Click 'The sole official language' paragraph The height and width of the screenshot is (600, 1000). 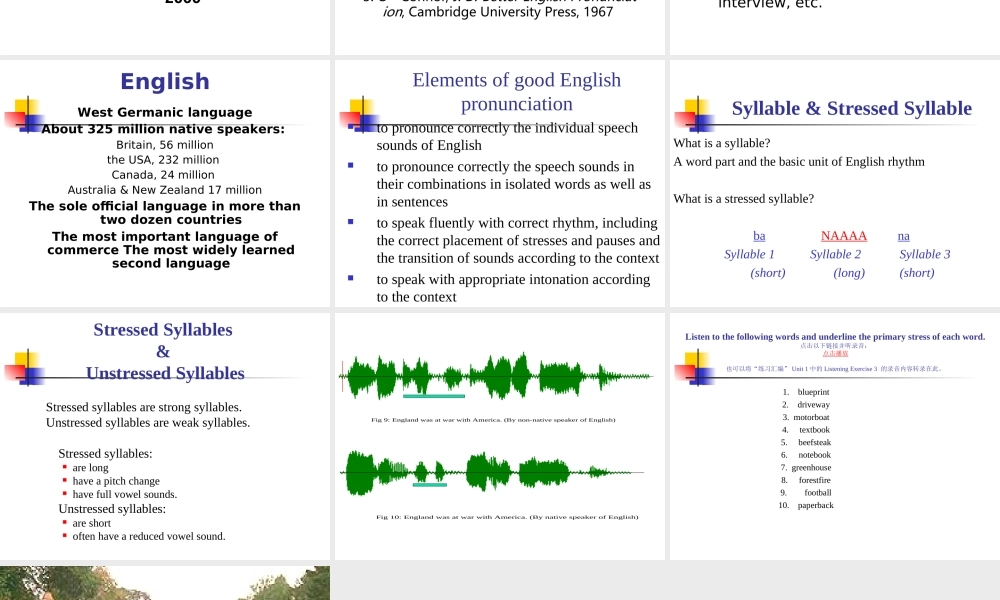pos(165,212)
